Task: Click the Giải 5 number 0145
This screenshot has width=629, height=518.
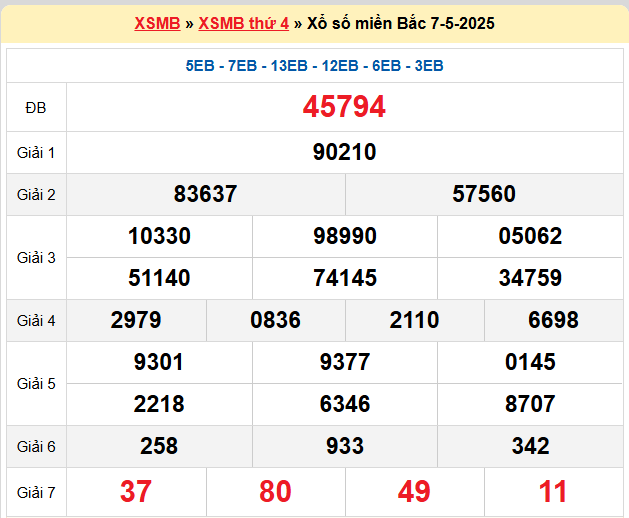Action: (x=530, y=362)
